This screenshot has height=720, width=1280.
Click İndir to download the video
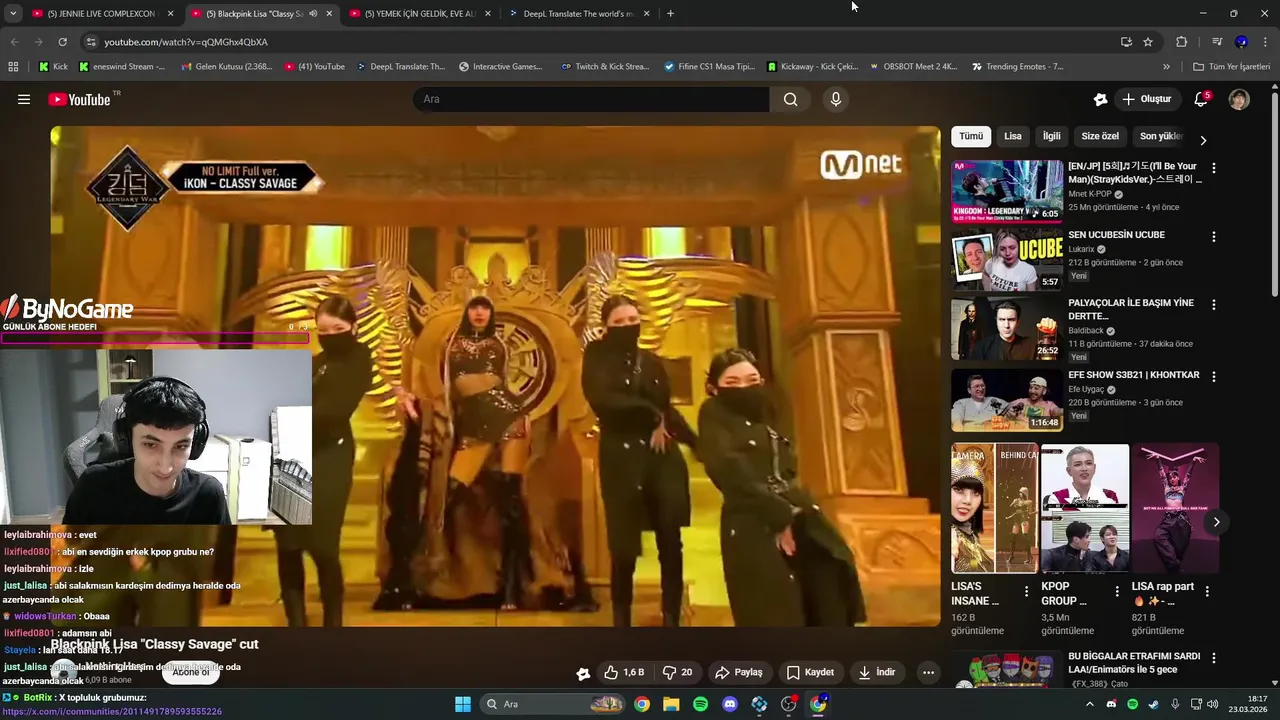(x=877, y=672)
